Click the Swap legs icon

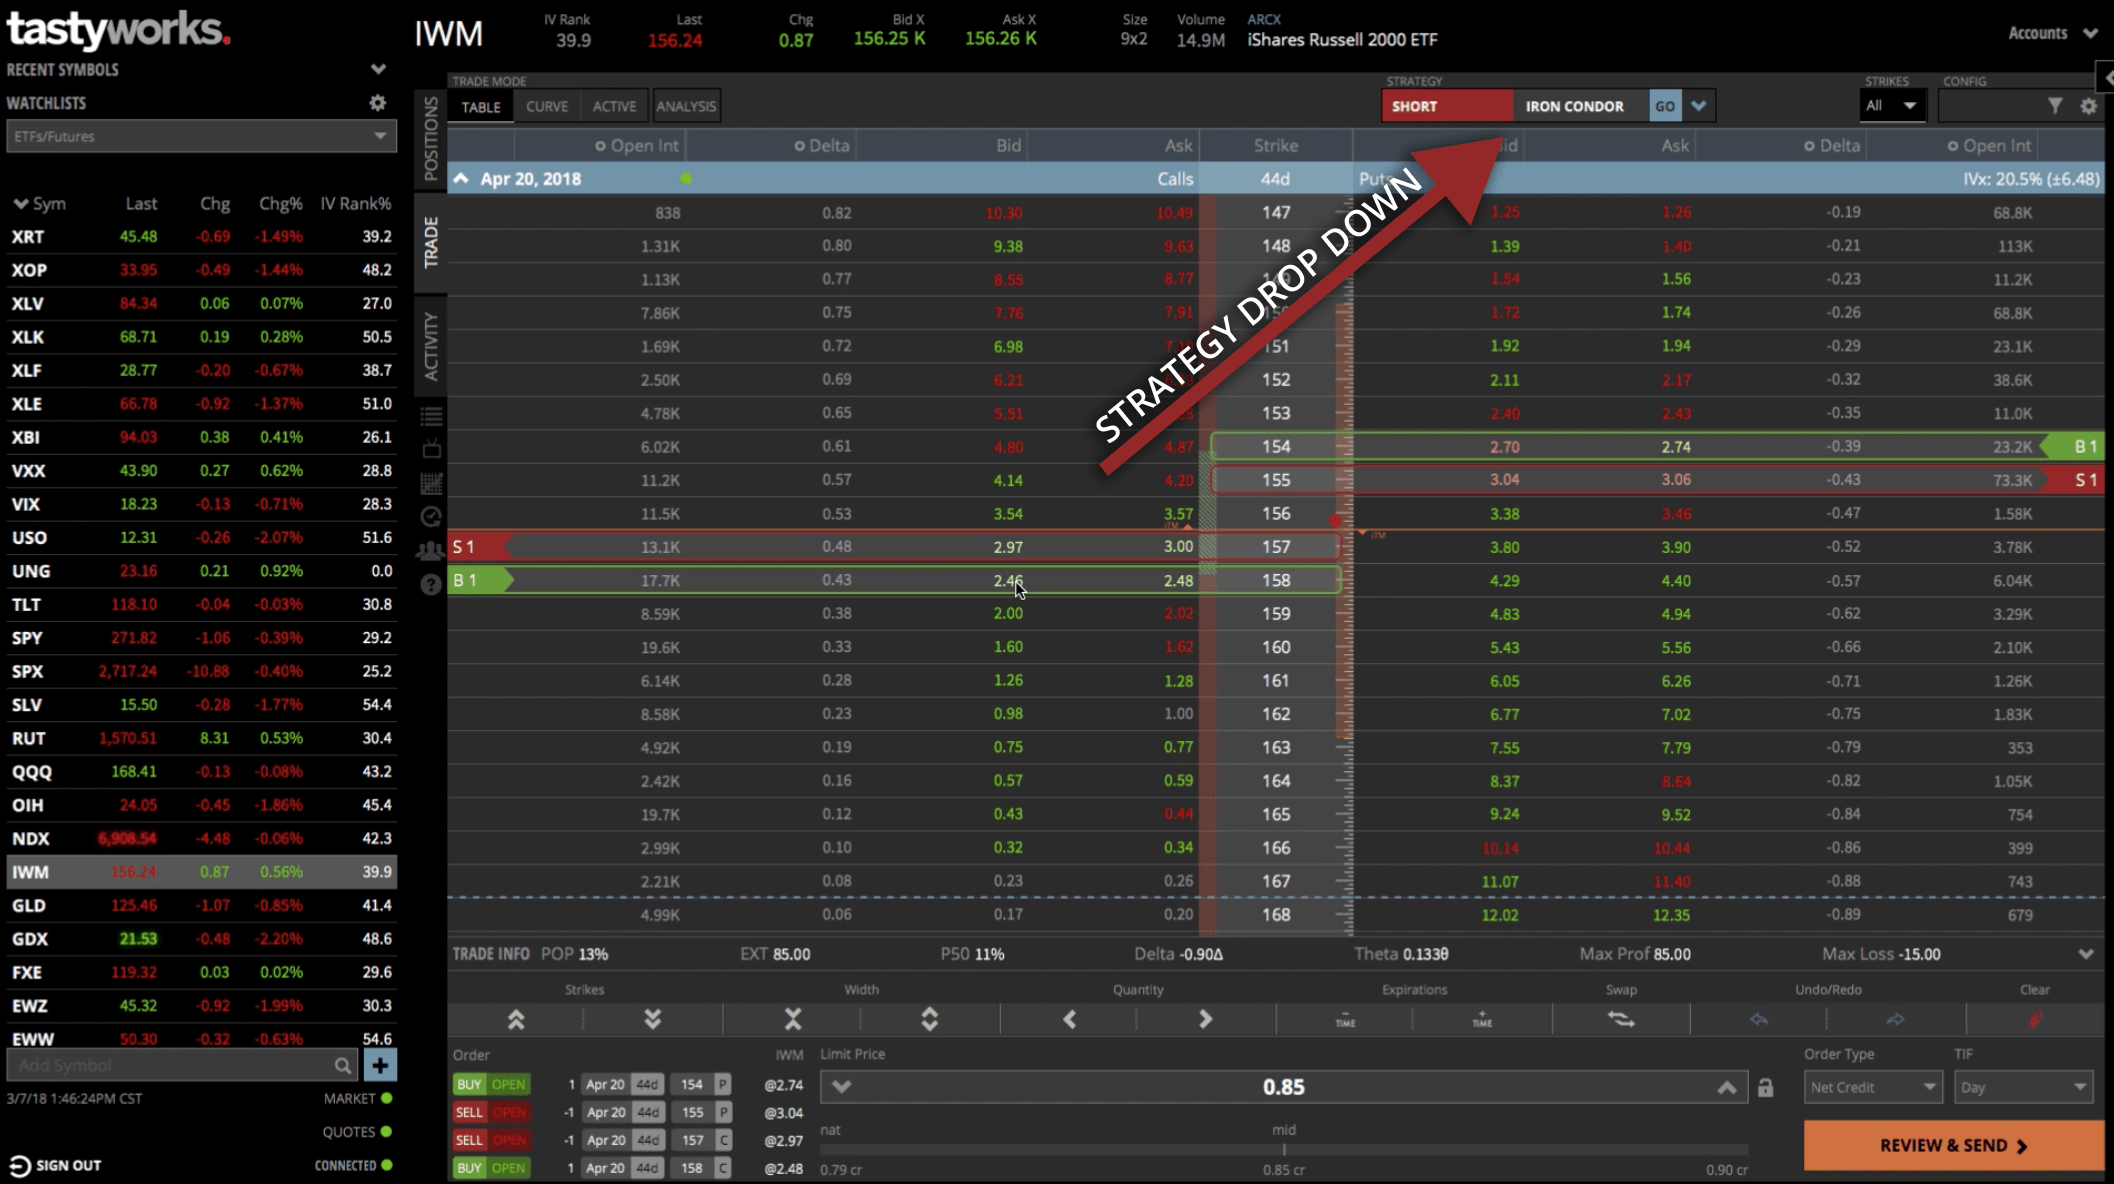(1621, 1019)
